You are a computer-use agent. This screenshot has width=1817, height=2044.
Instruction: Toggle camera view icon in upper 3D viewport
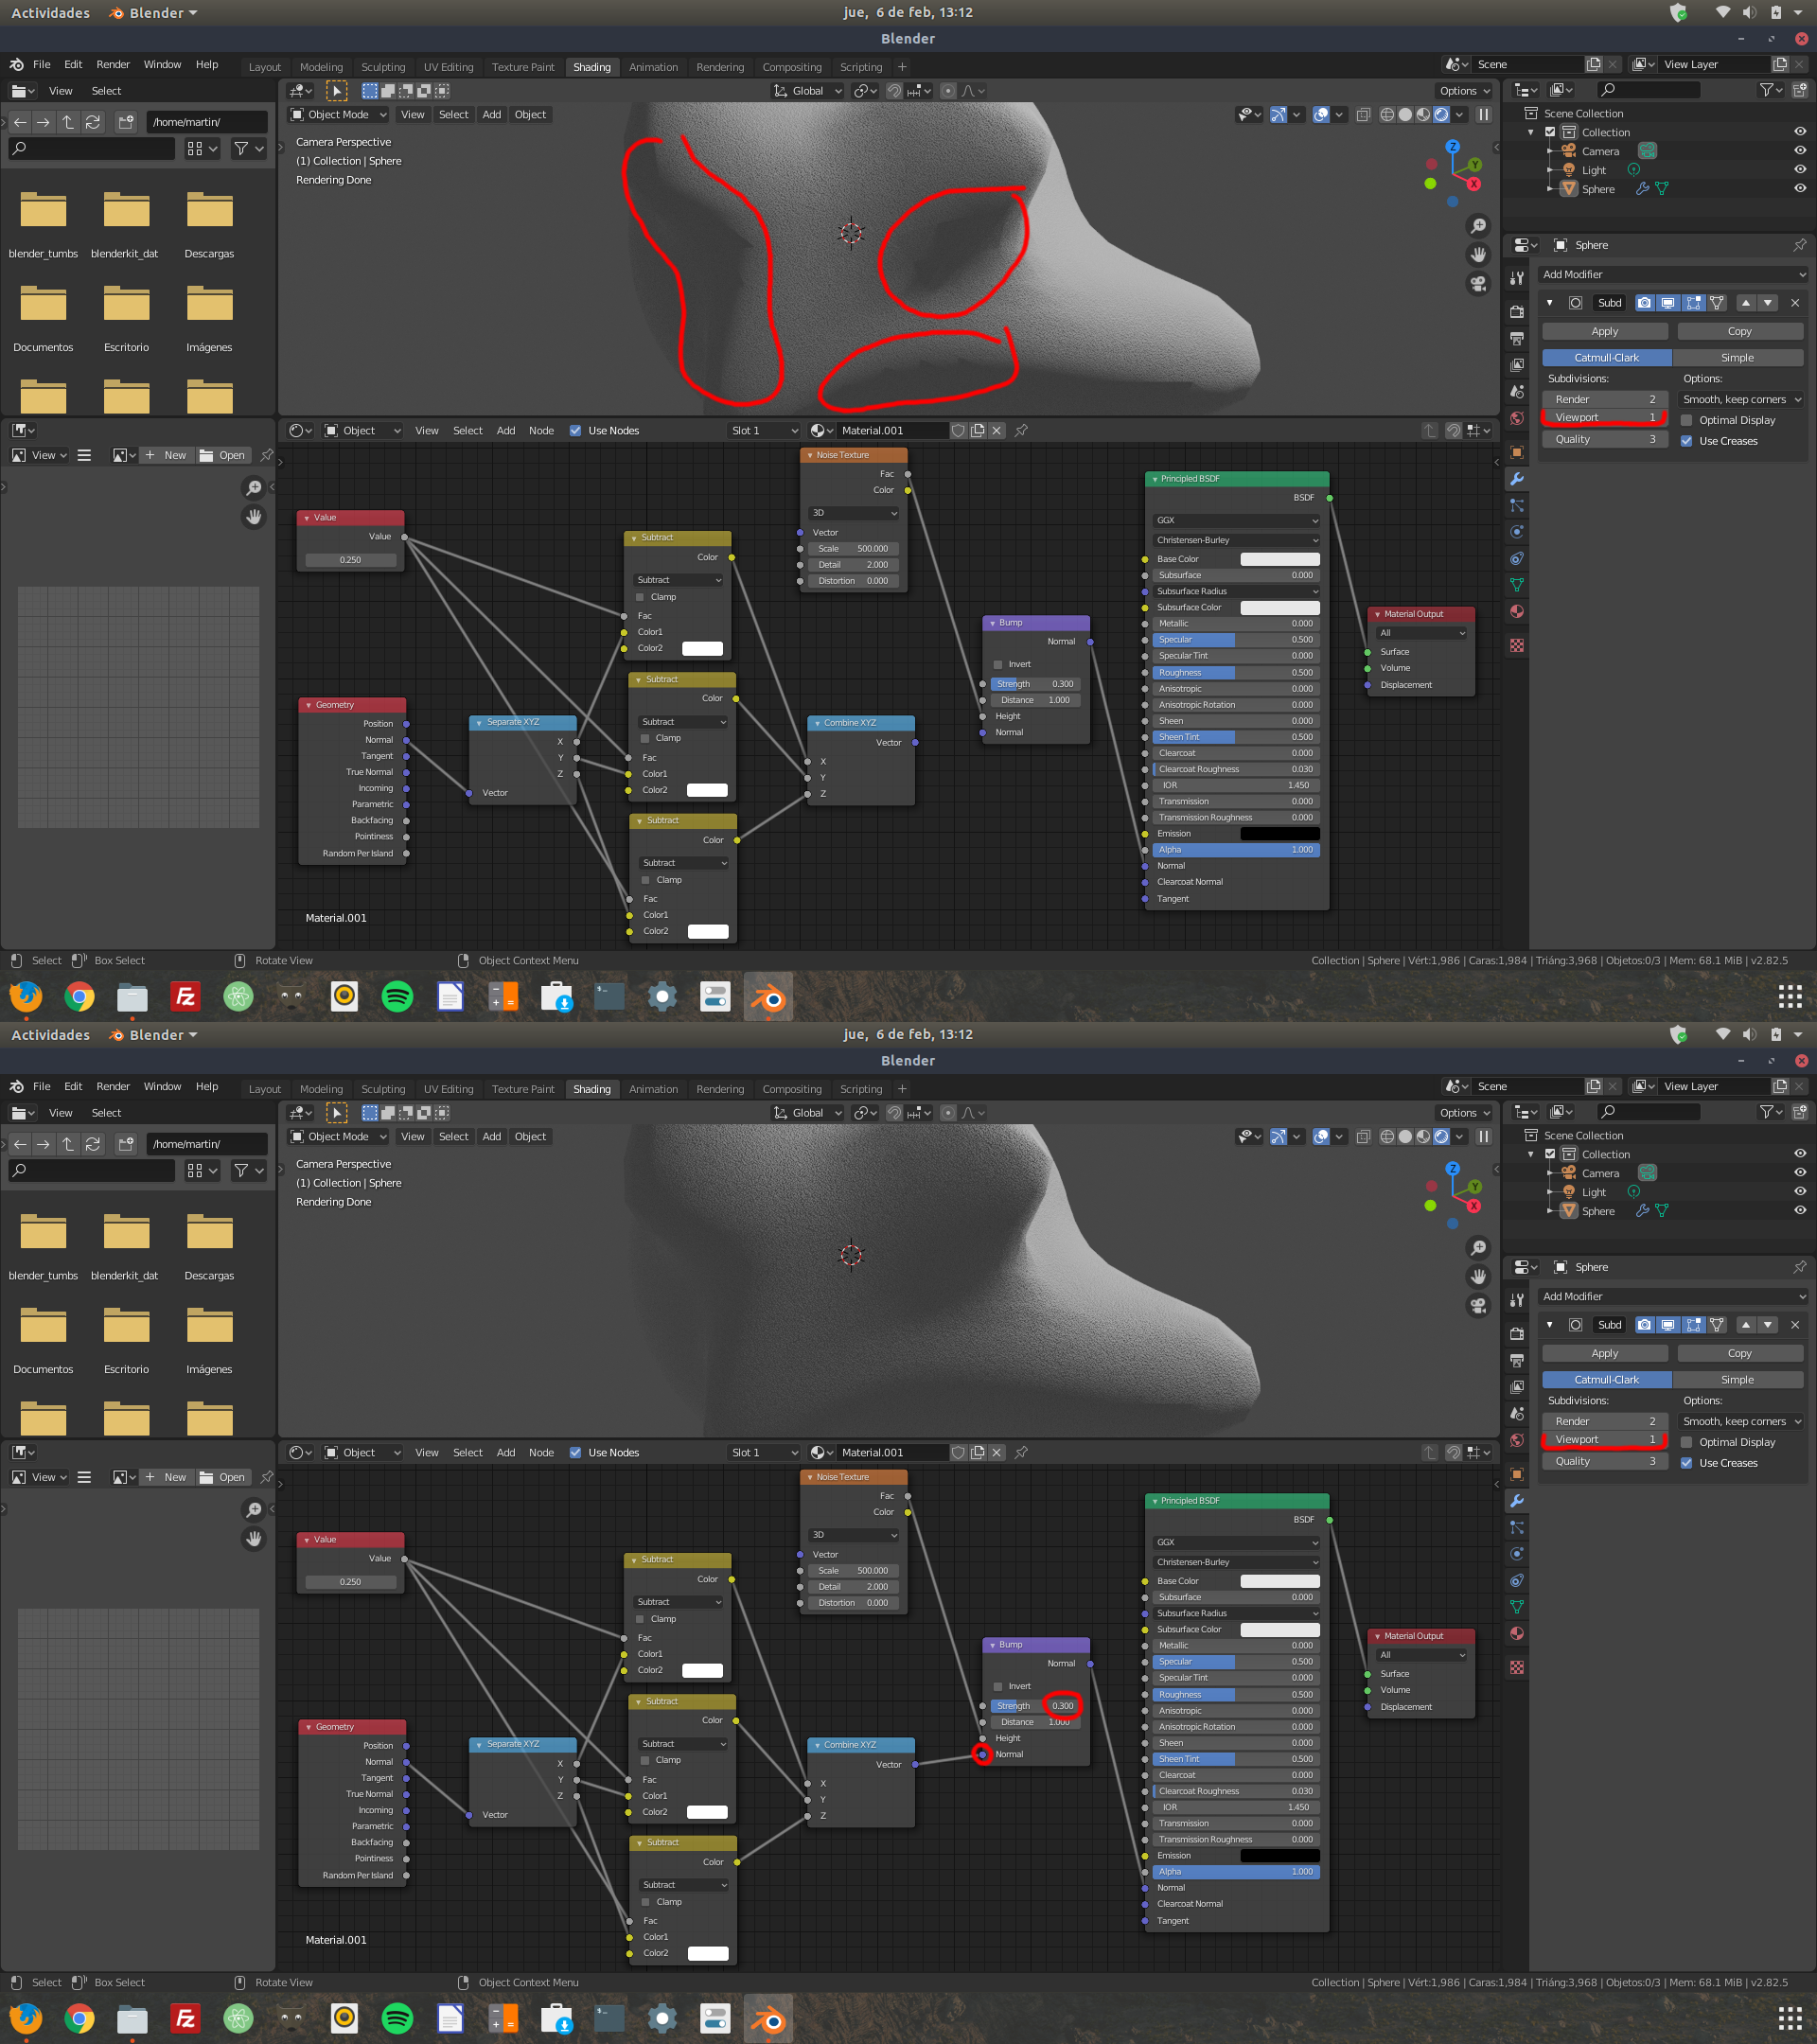point(1478,284)
